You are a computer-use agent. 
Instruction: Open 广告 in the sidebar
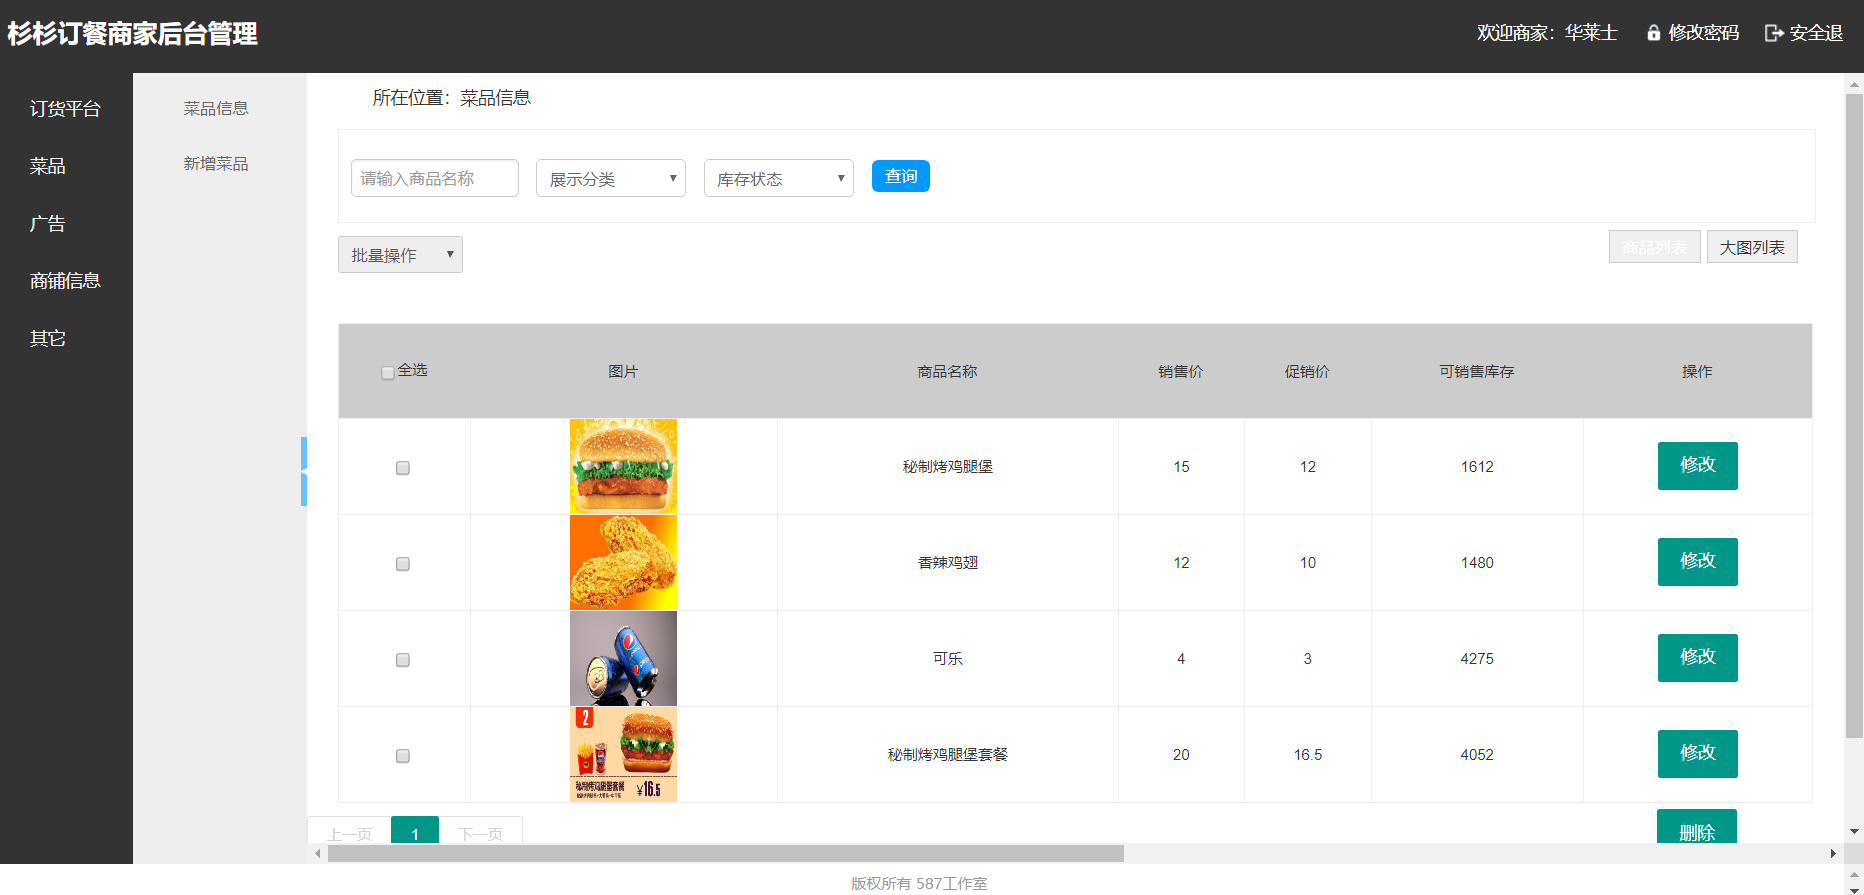tap(47, 224)
